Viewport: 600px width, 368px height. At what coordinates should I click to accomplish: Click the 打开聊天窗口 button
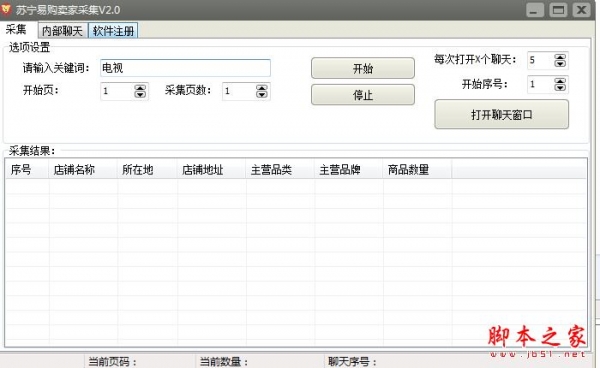502,114
